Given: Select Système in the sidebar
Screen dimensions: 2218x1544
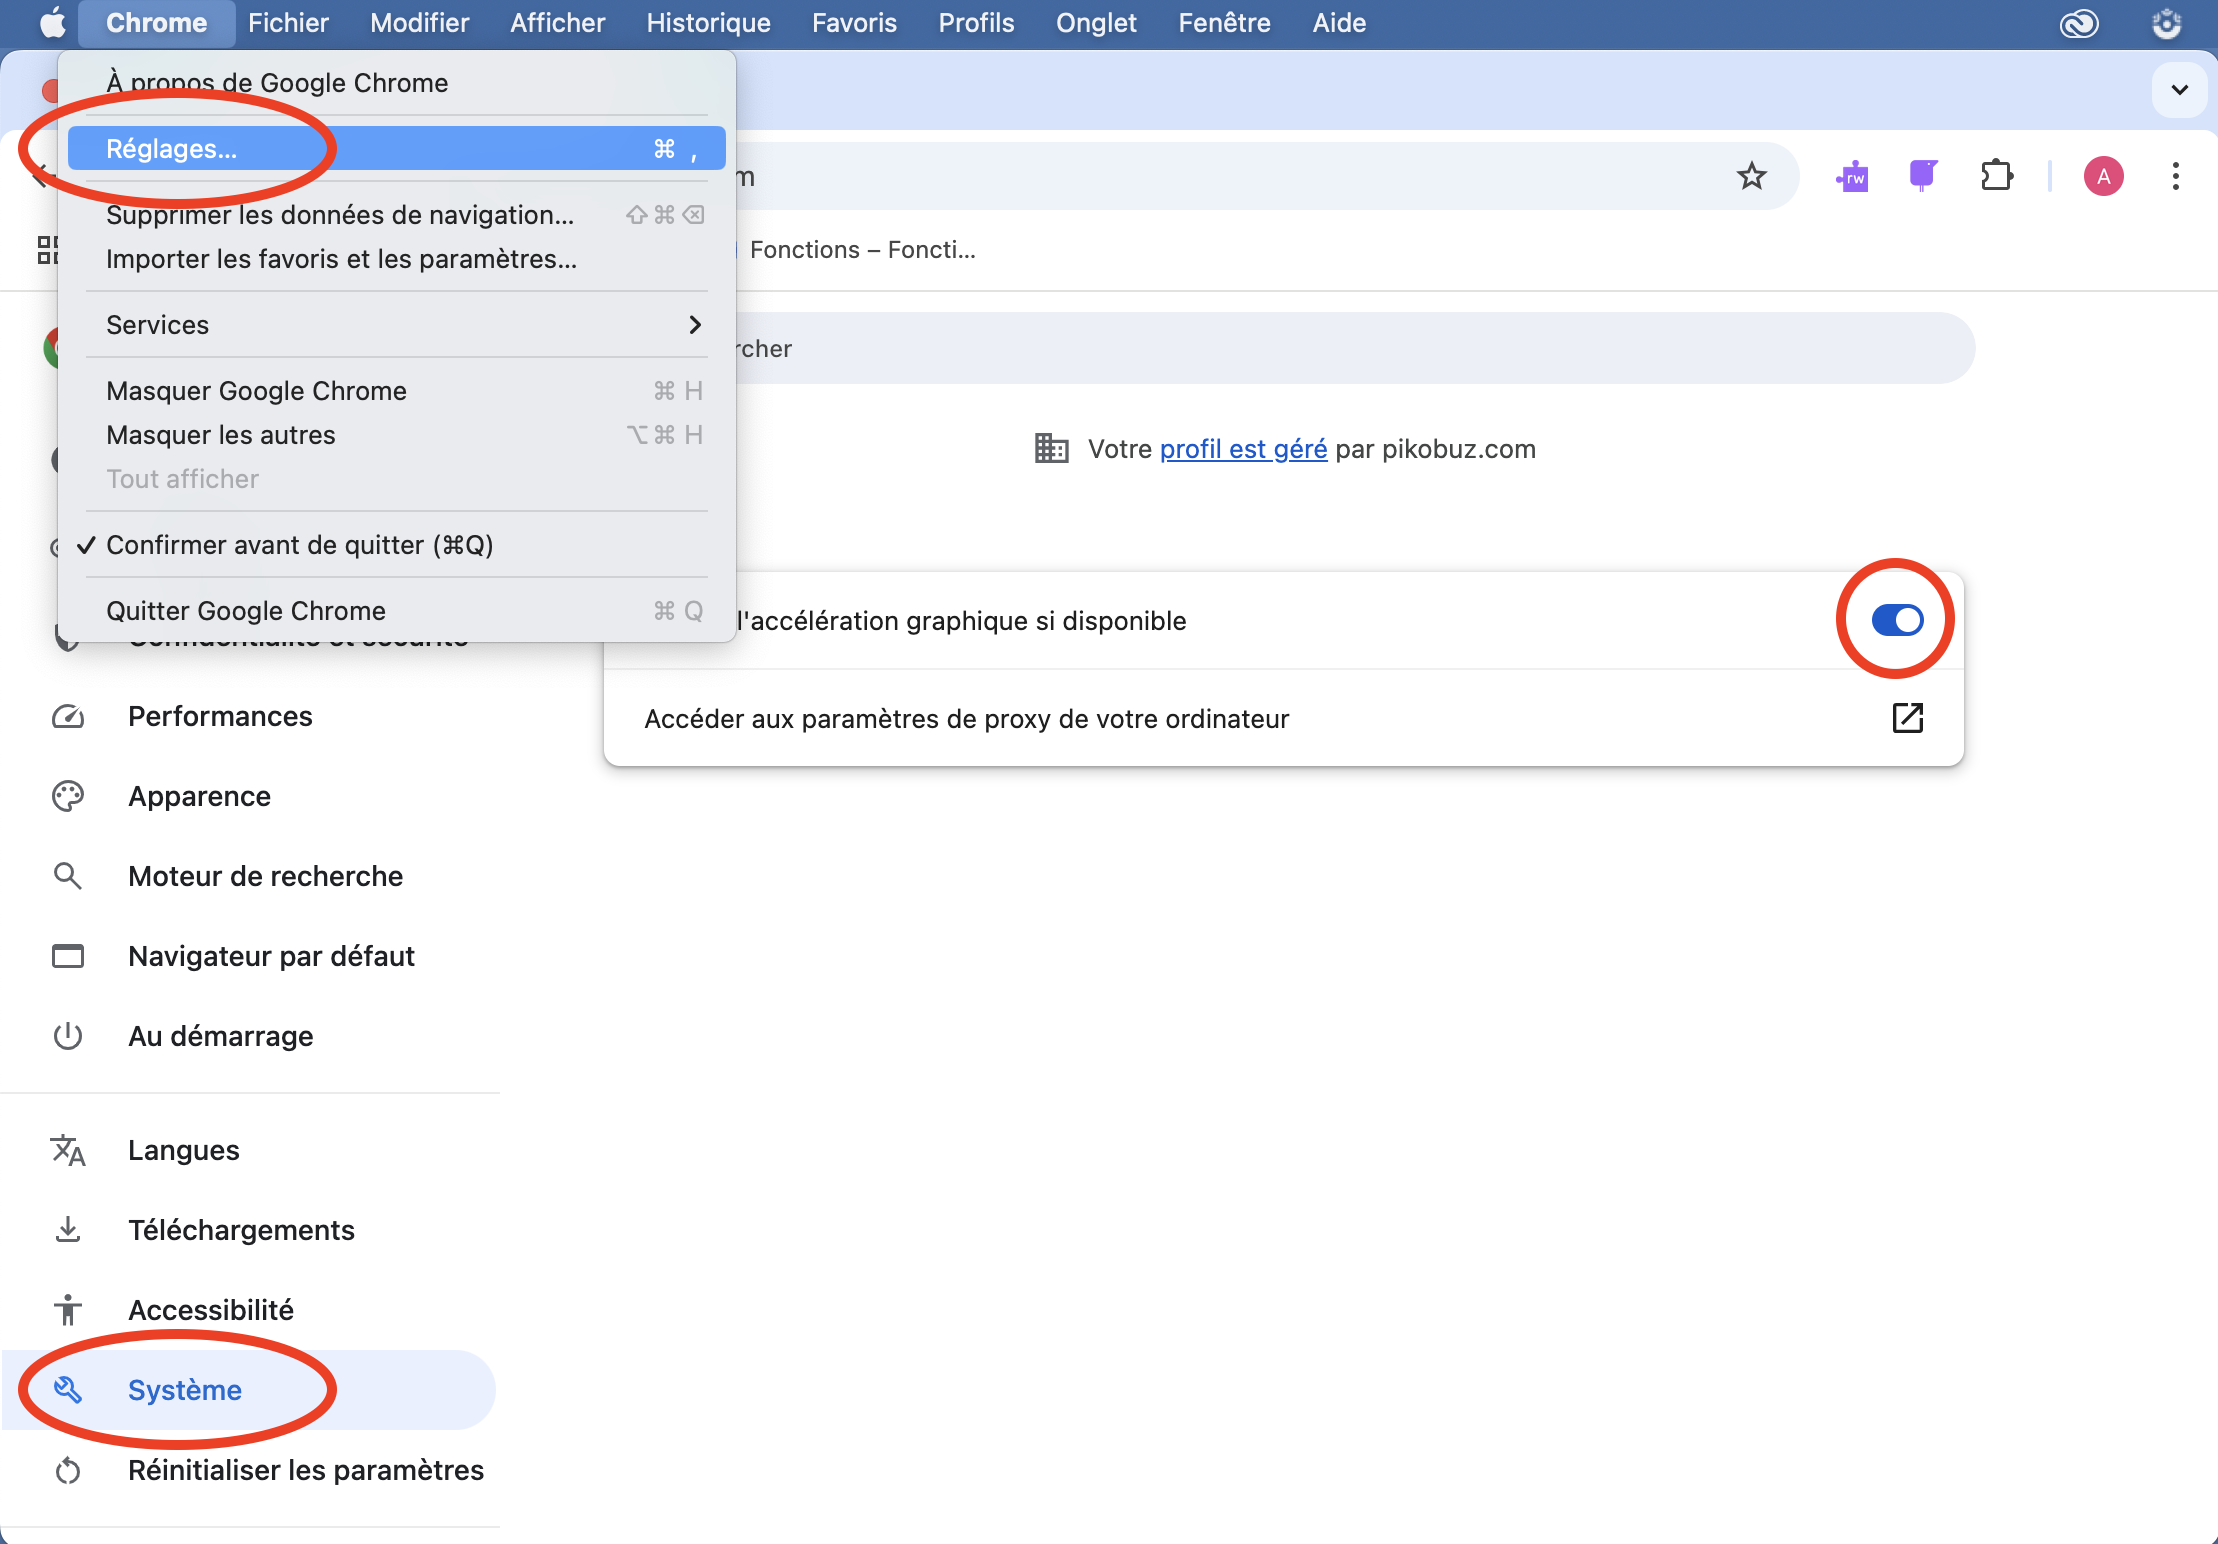Looking at the screenshot, I should (x=185, y=1390).
